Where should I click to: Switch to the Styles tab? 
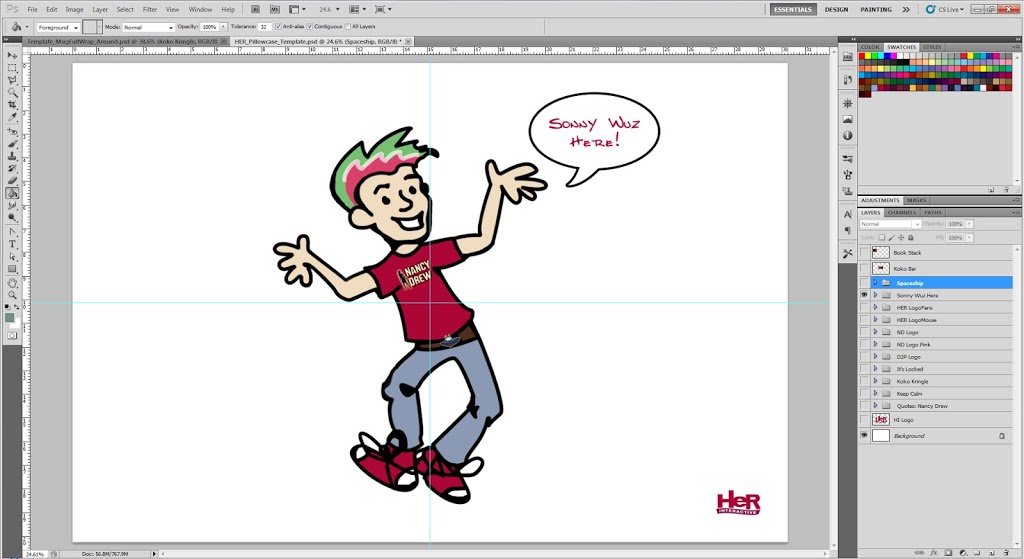pos(932,47)
